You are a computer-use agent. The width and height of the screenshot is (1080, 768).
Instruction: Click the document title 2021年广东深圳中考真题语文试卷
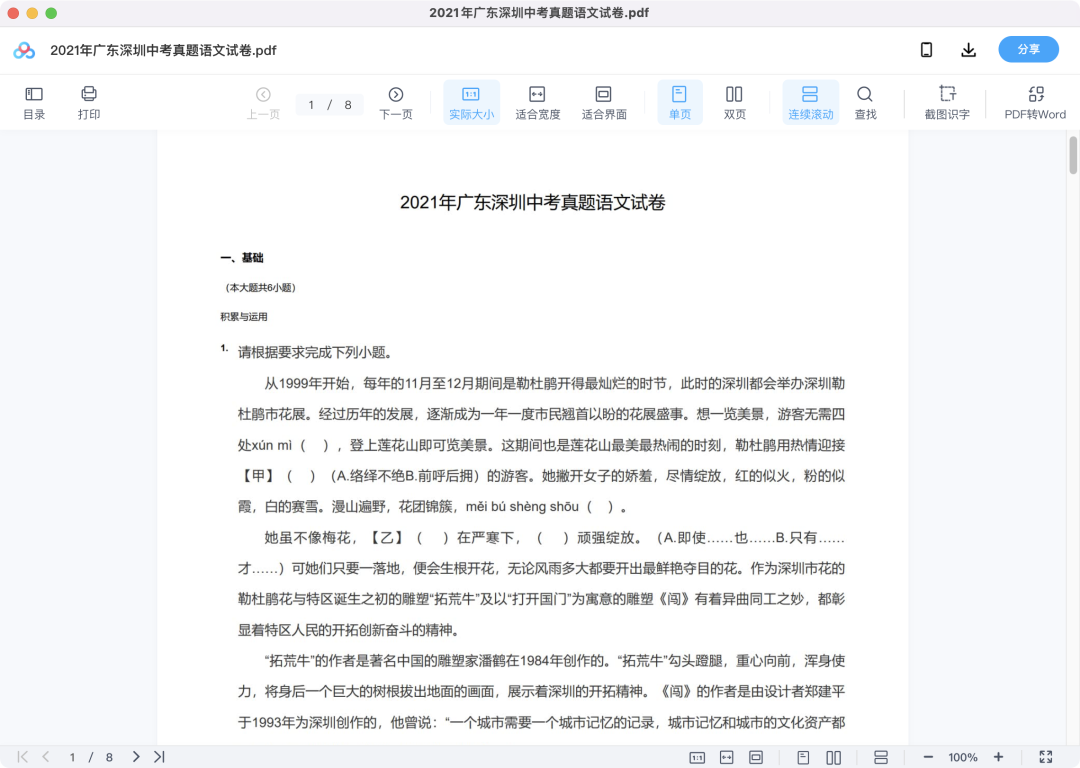(x=532, y=203)
